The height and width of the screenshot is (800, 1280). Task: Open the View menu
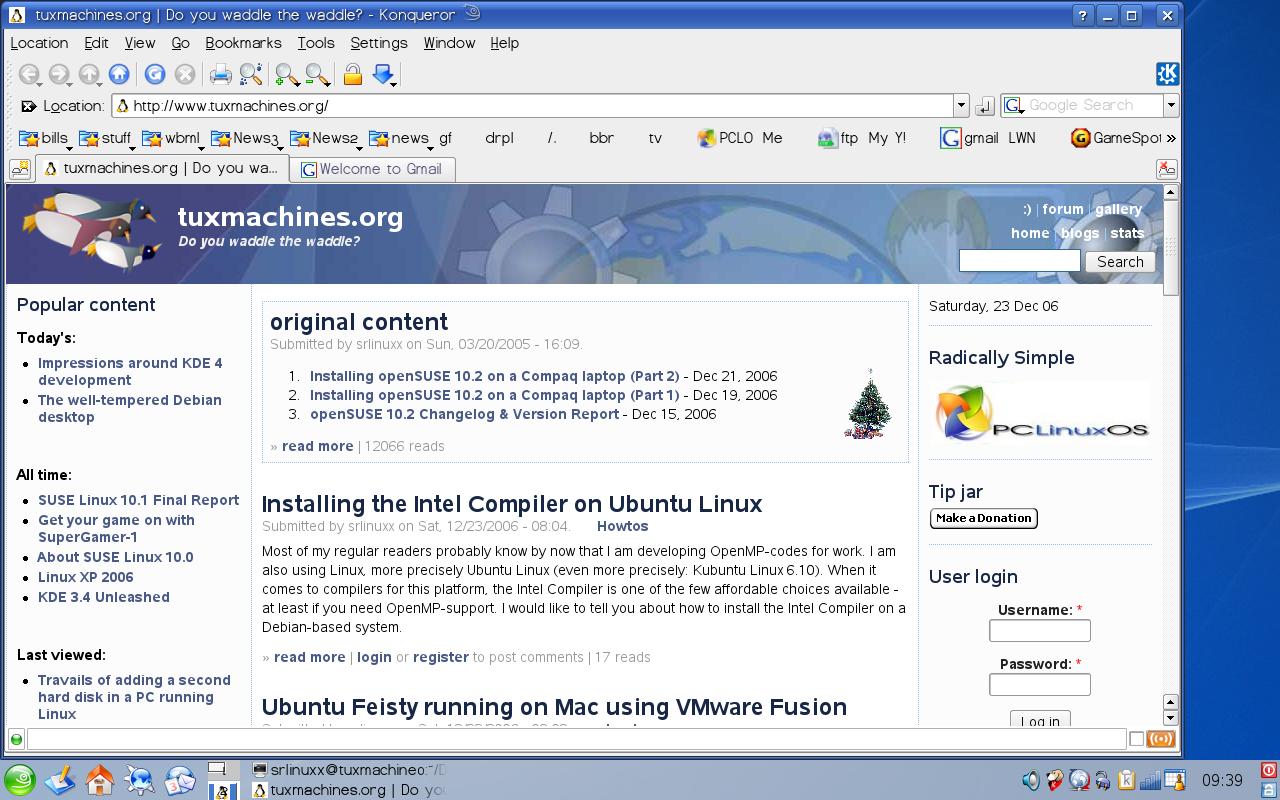140,43
